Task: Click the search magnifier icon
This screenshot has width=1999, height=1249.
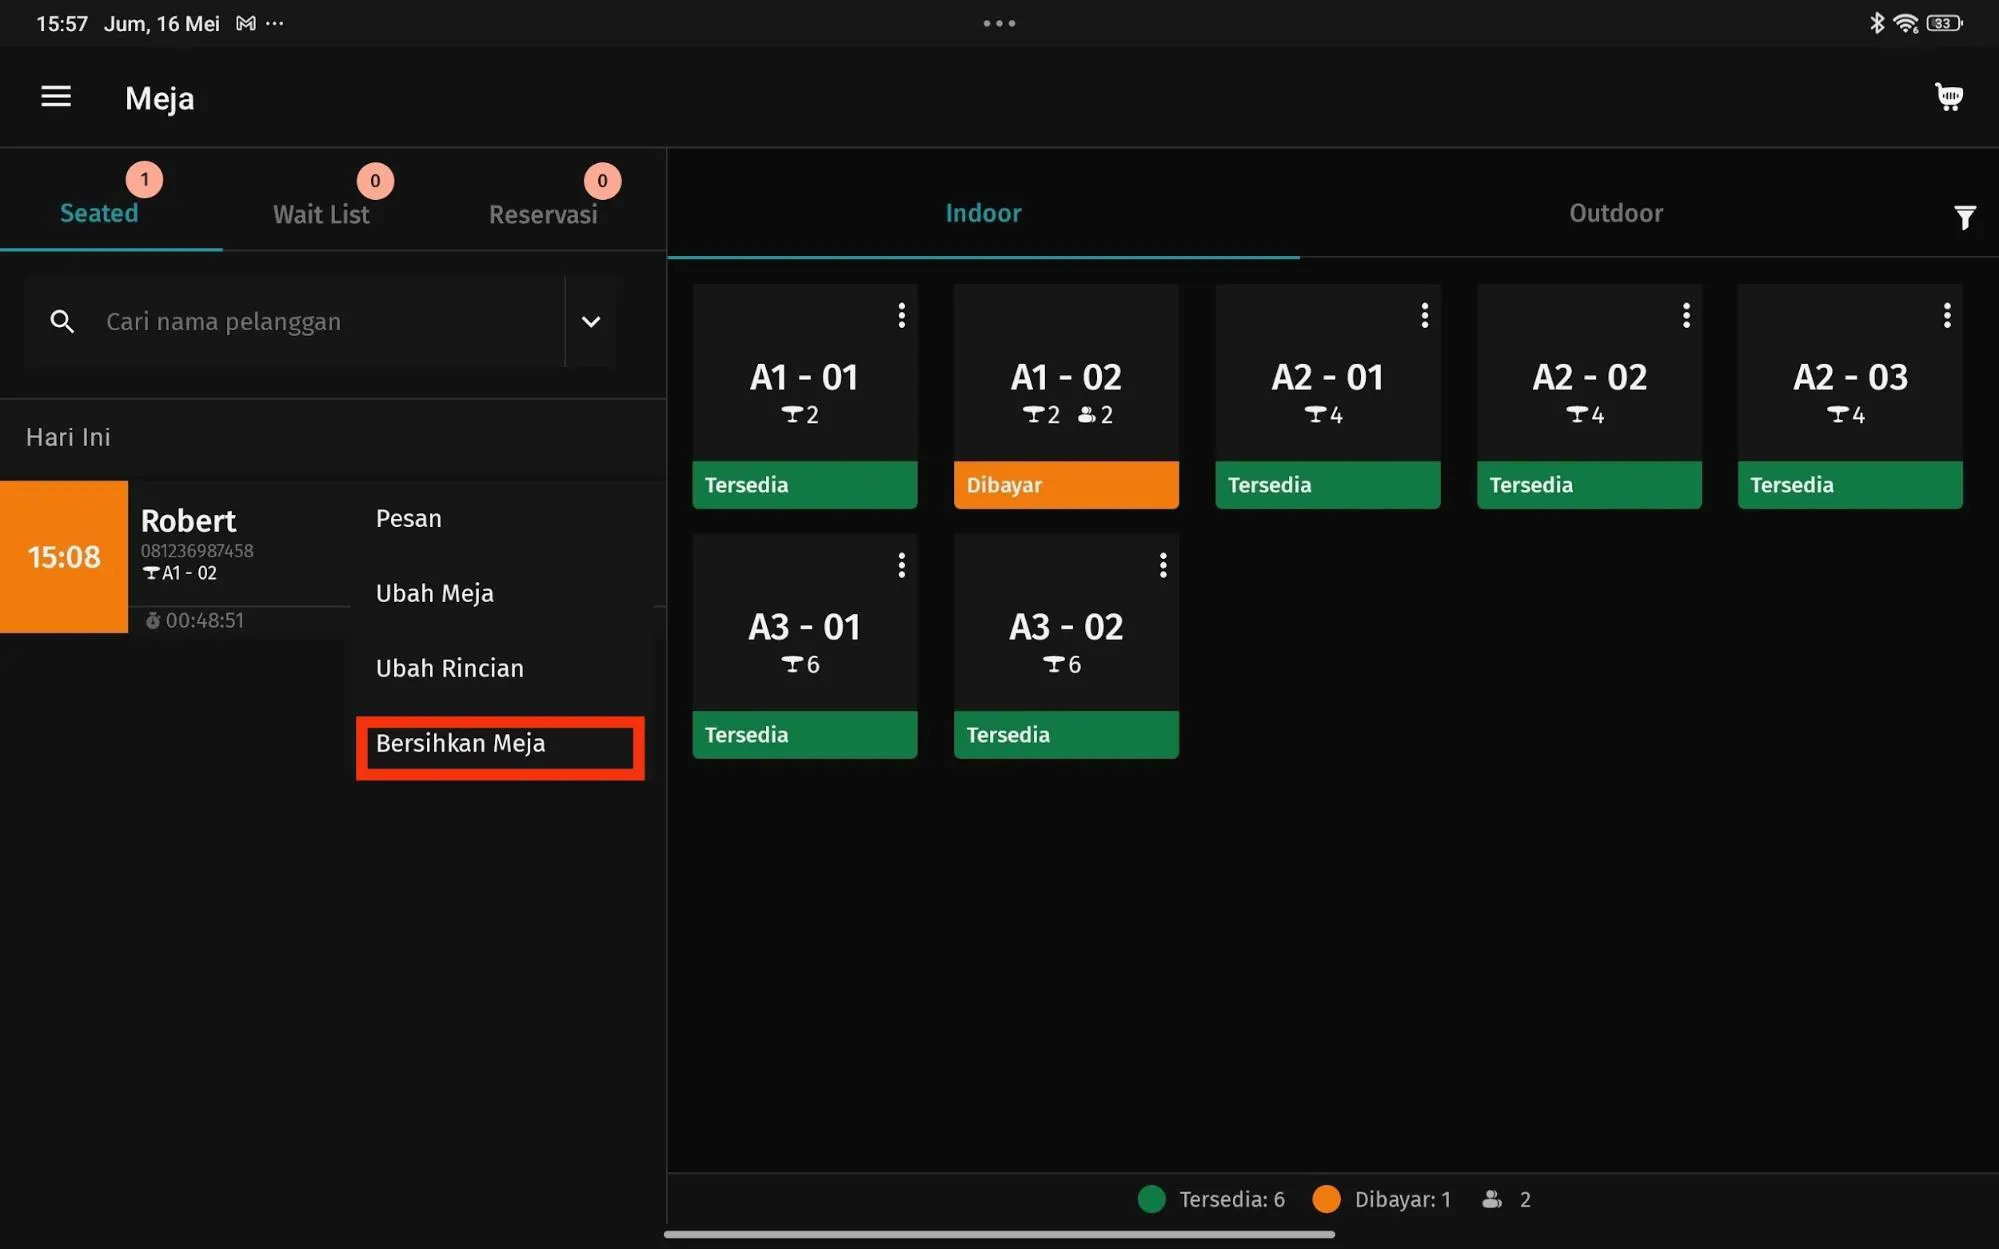Action: (x=62, y=321)
